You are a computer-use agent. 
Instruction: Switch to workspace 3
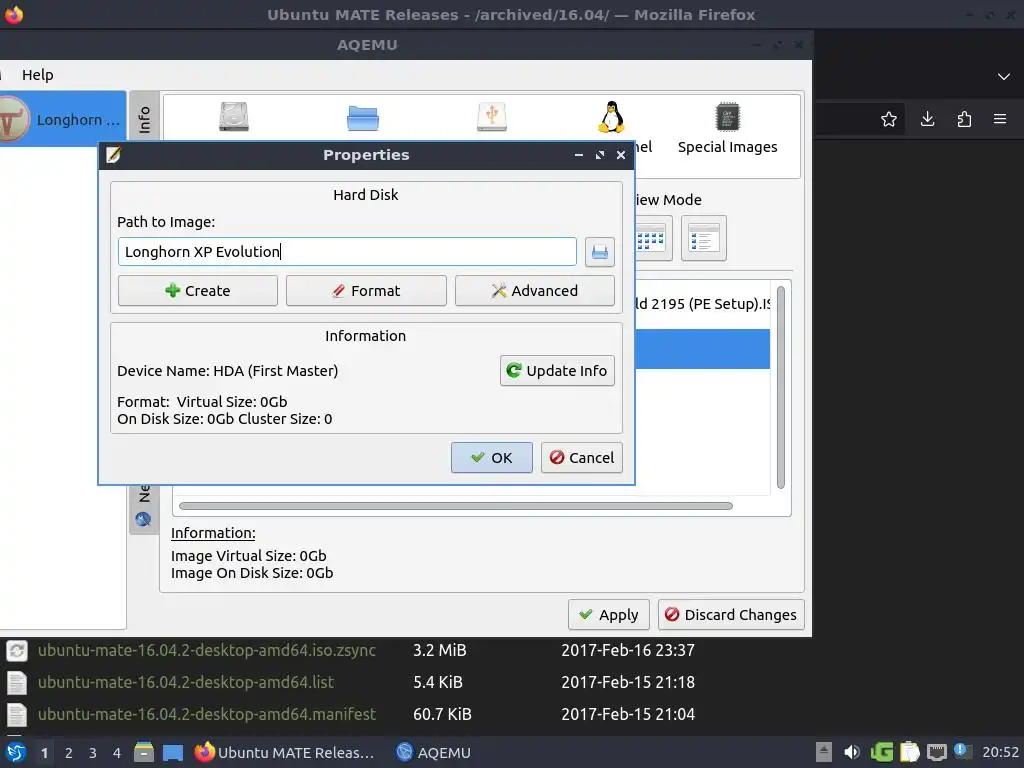pyautogui.click(x=93, y=753)
